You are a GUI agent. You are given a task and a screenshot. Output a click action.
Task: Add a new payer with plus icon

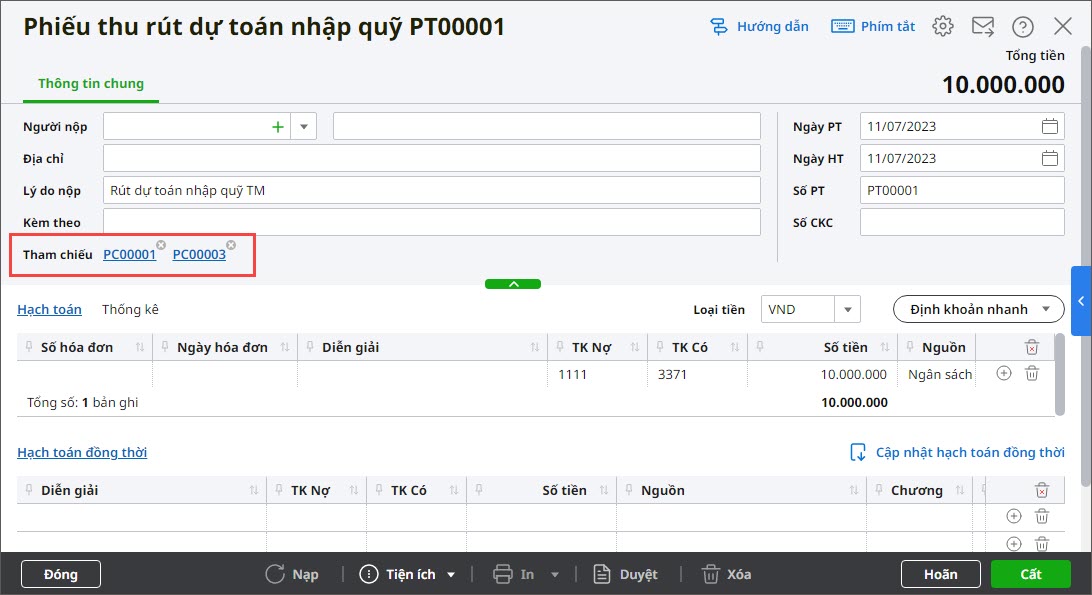coord(277,127)
